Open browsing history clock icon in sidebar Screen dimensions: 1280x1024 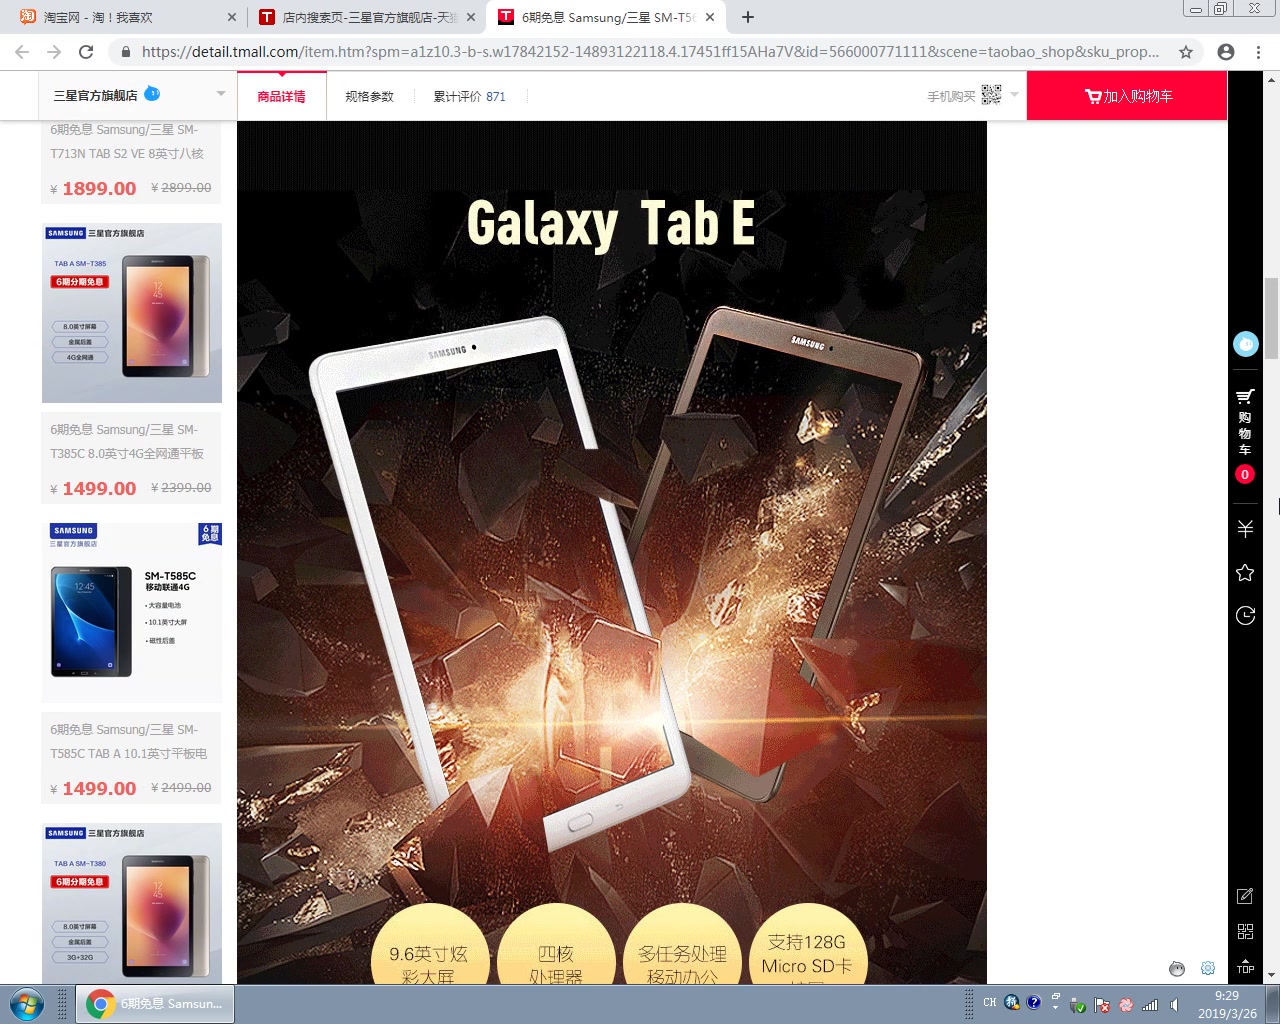pos(1245,616)
